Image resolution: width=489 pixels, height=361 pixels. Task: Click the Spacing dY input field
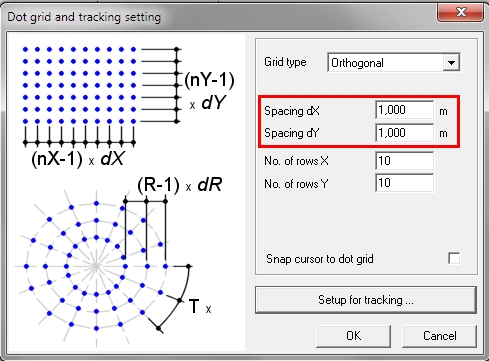405,133
